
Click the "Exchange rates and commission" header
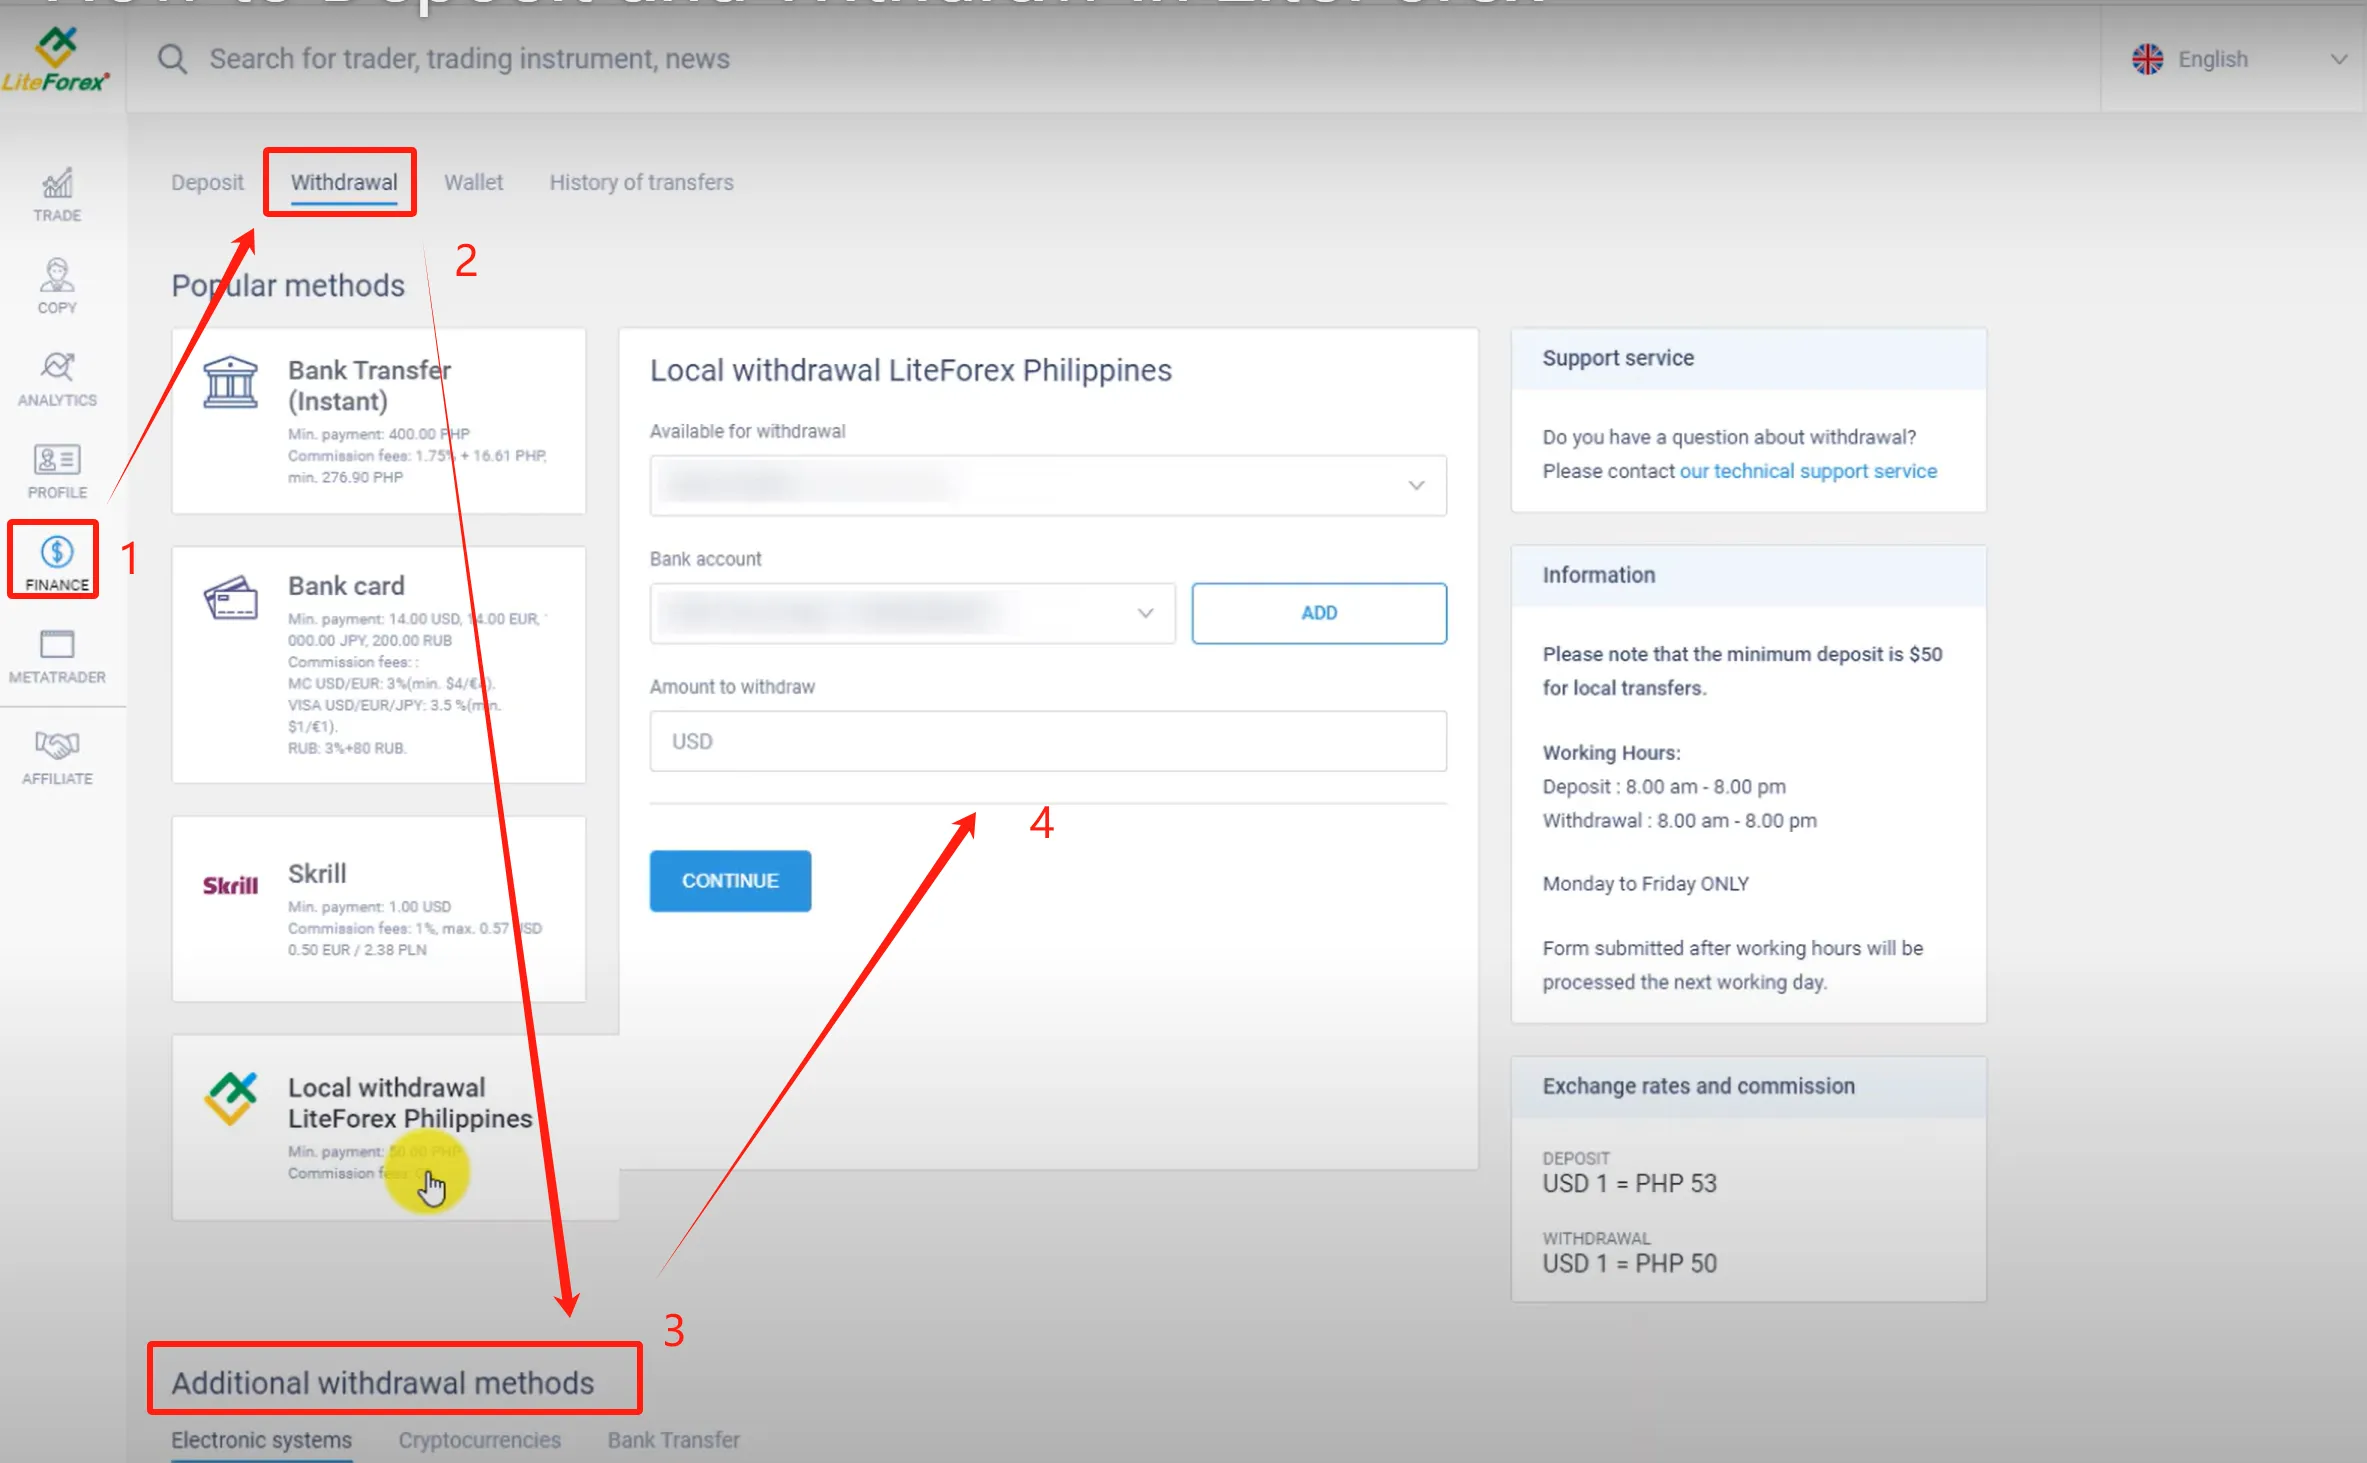coord(1748,1087)
